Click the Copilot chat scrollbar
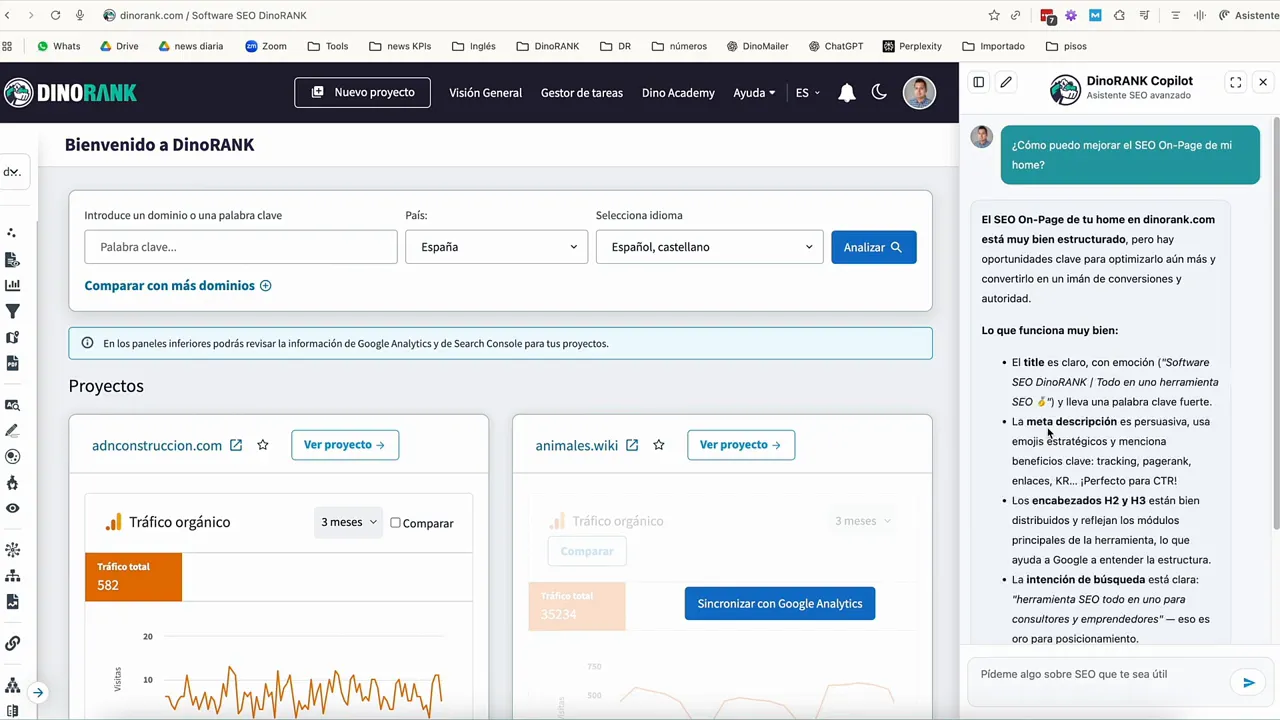1280x720 pixels. (x=1275, y=320)
